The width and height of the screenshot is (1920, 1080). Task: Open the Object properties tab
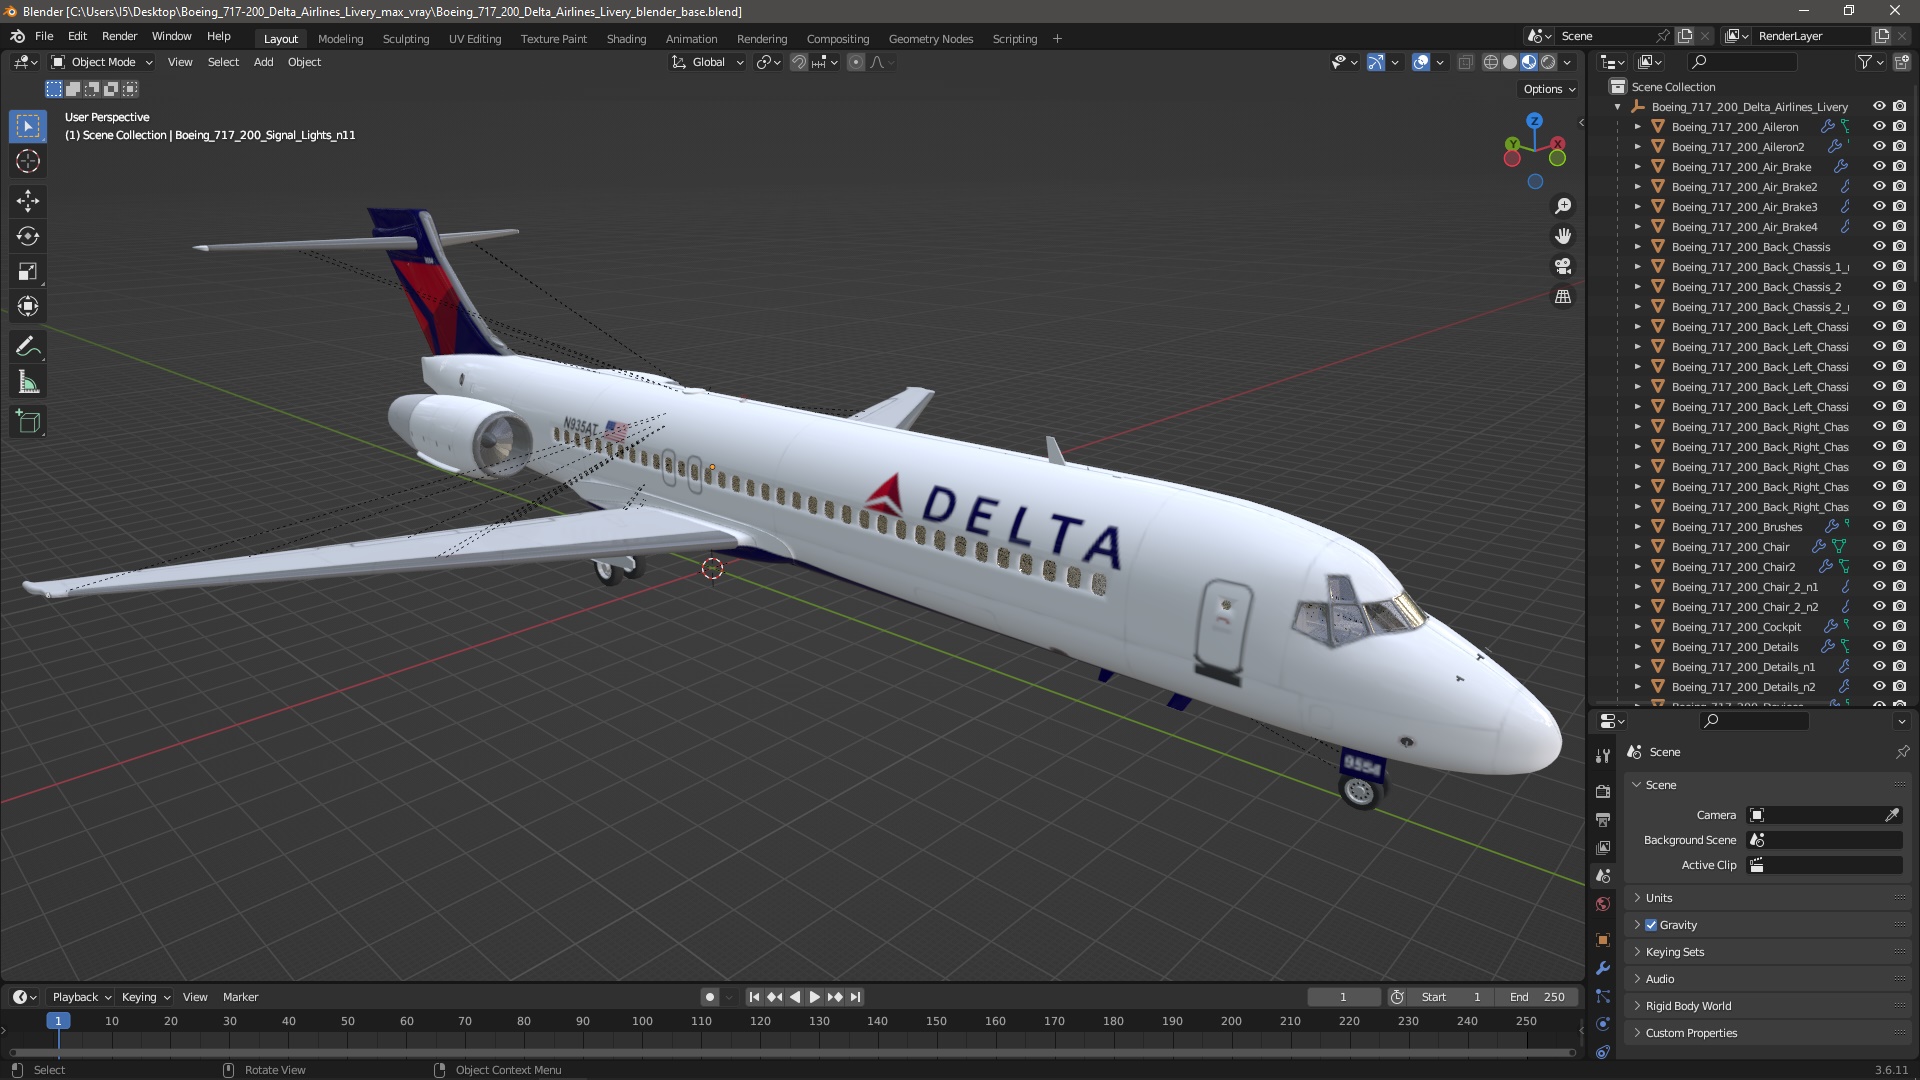point(1603,940)
